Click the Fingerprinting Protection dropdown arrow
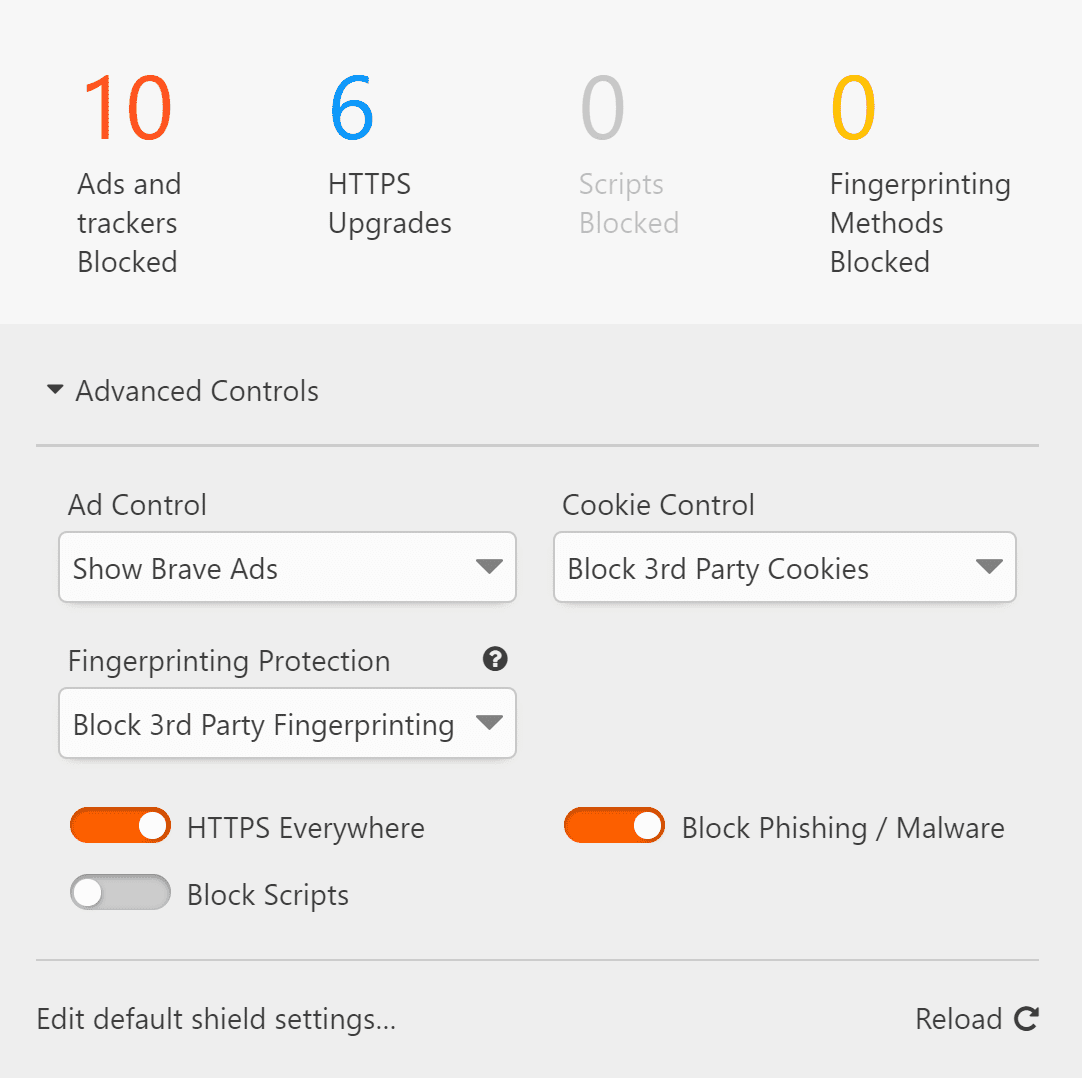The image size is (1082, 1078). [489, 723]
